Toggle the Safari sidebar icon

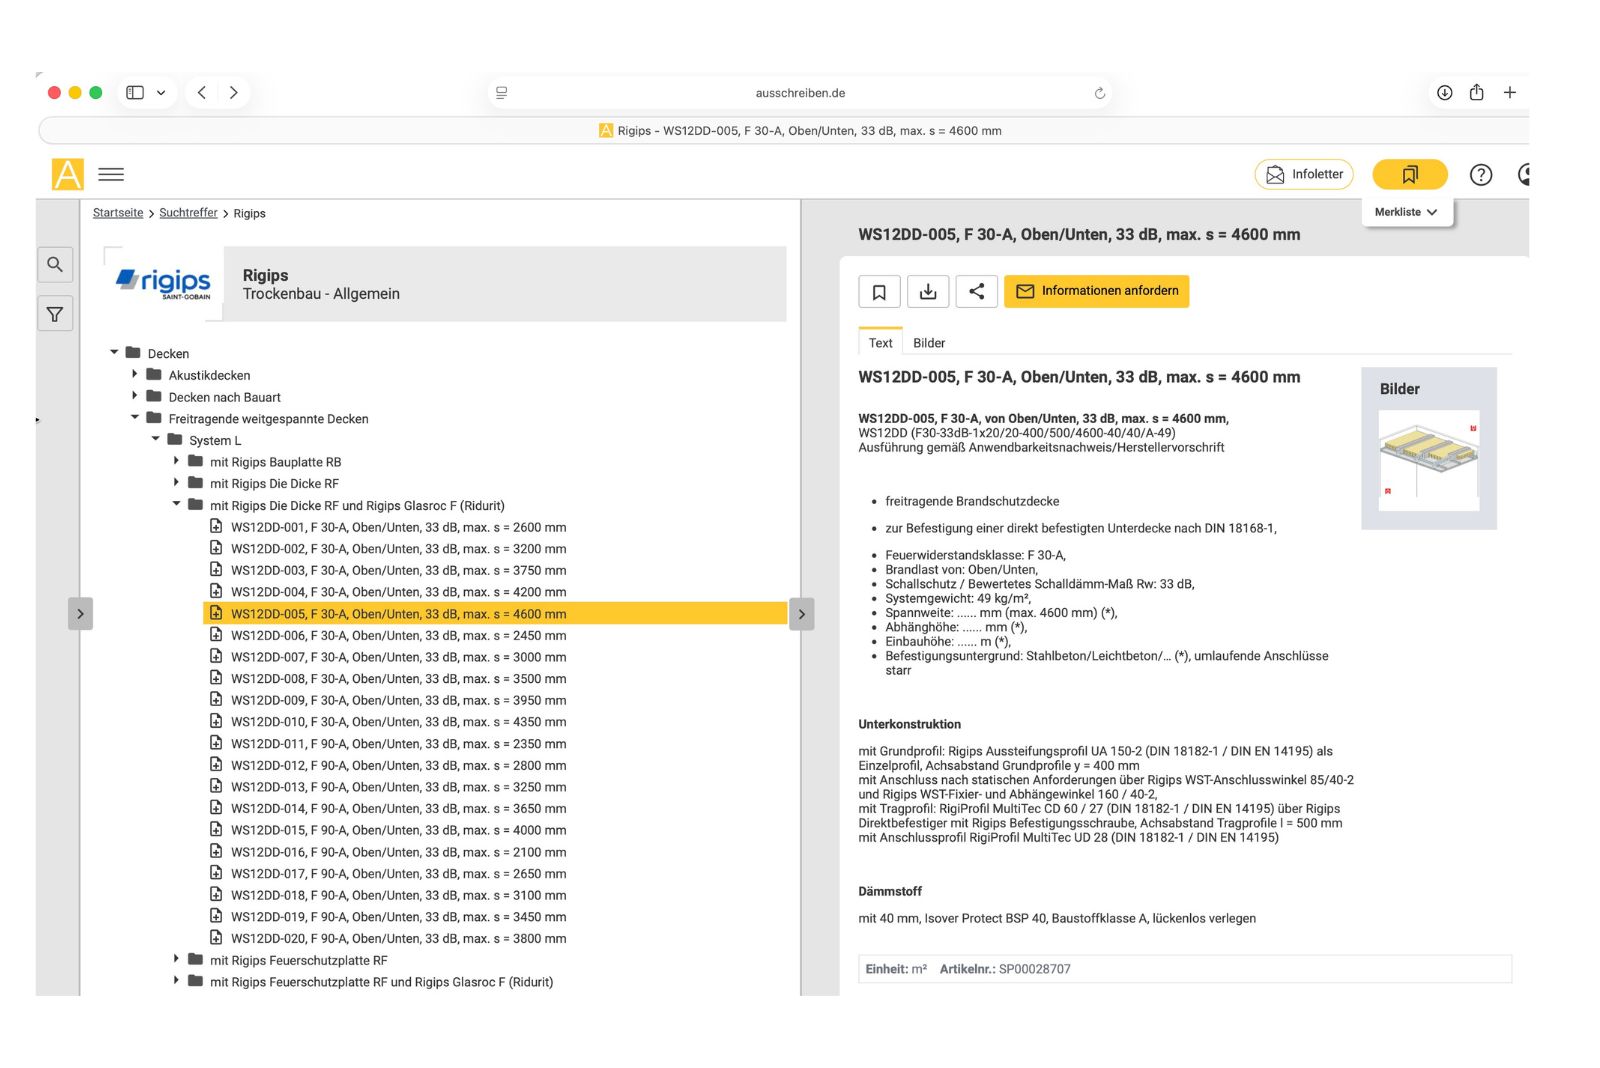point(135,93)
